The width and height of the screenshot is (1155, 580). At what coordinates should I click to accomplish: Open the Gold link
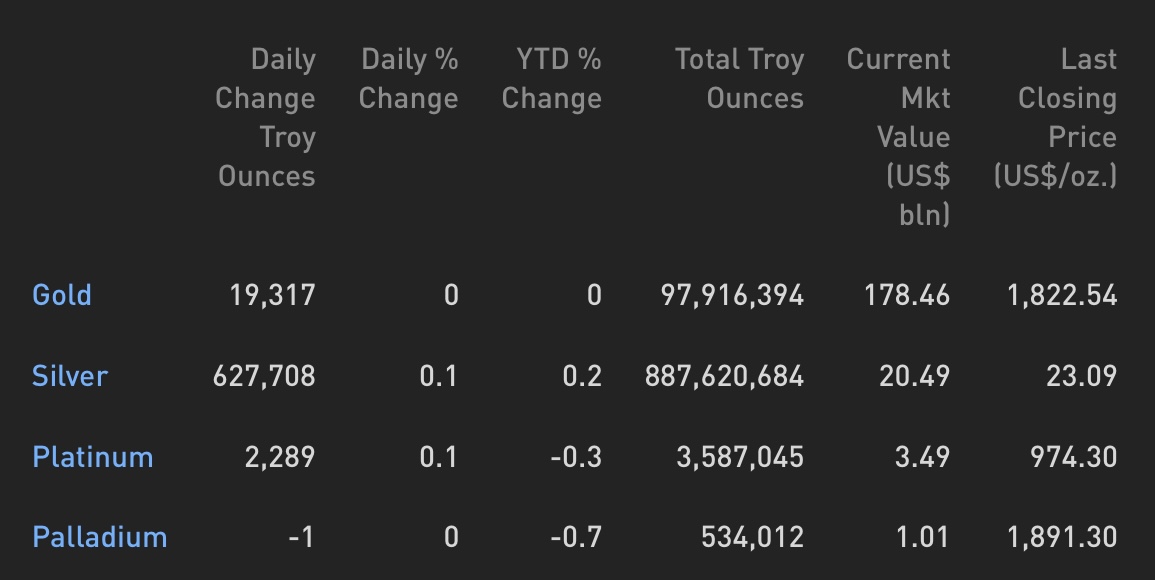[62, 295]
